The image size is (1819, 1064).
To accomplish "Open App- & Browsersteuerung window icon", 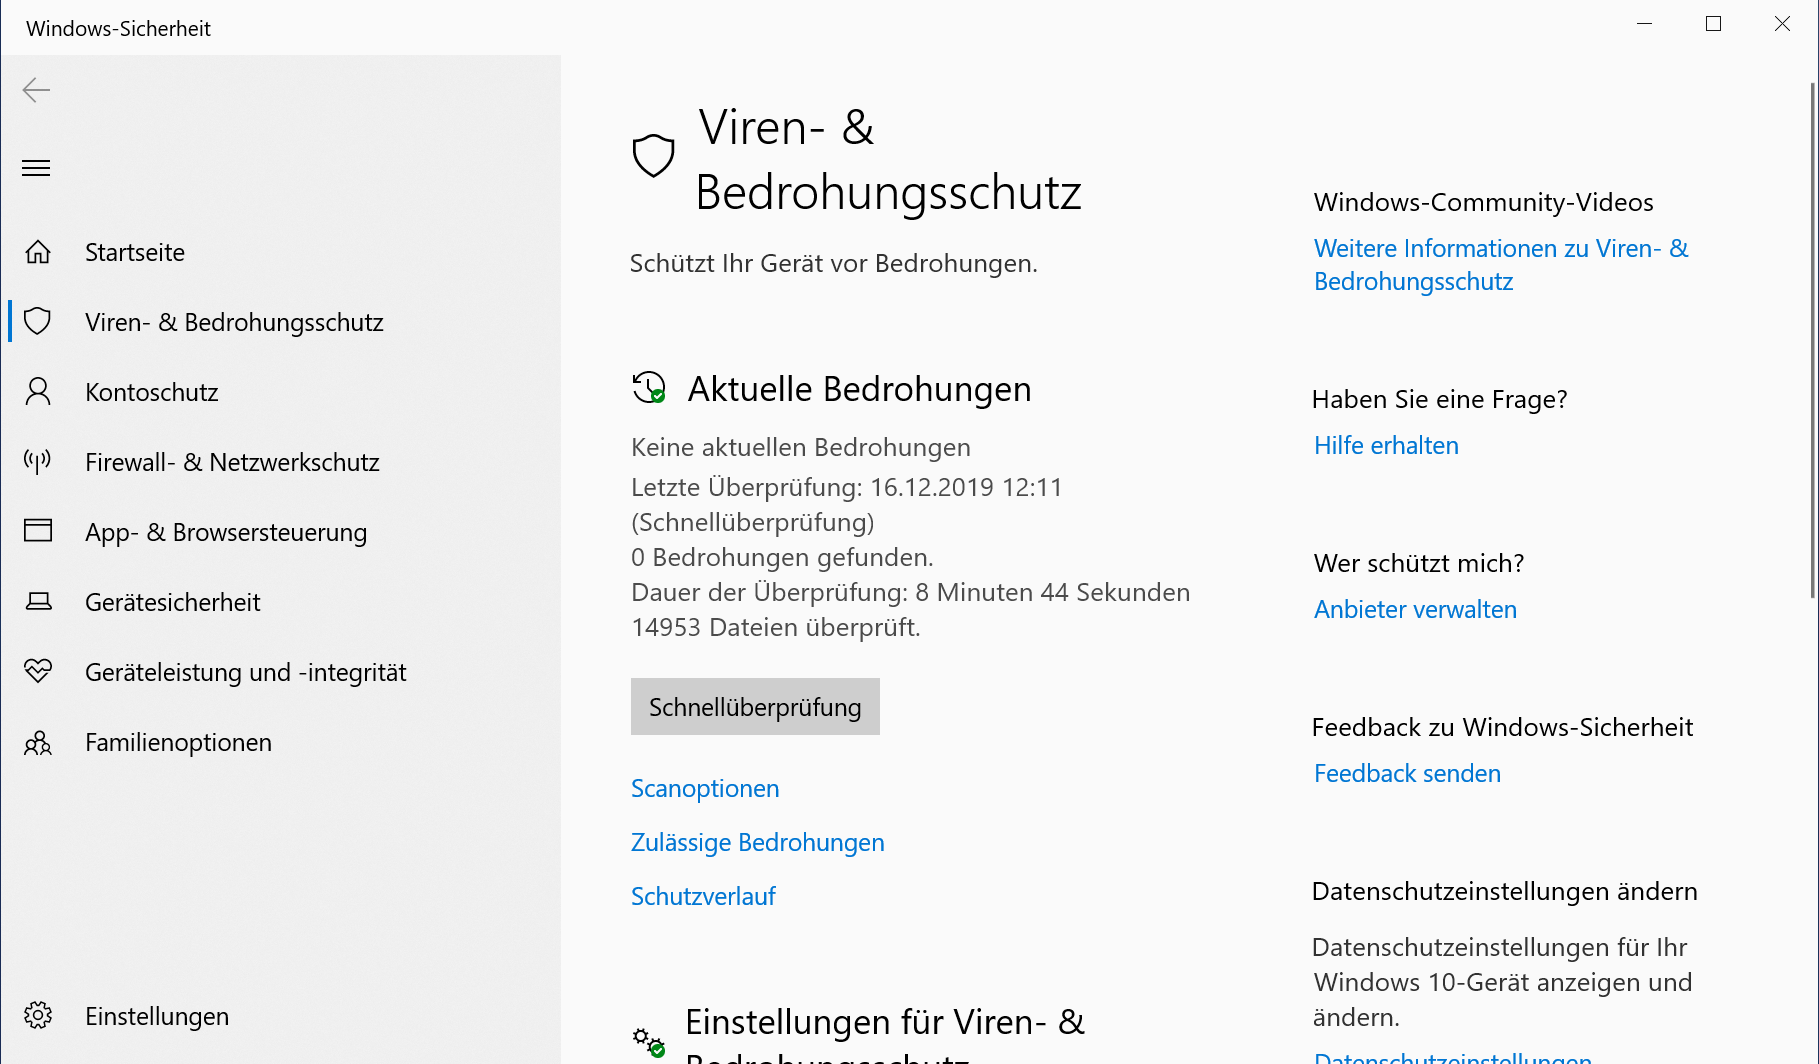I will [x=38, y=530].
